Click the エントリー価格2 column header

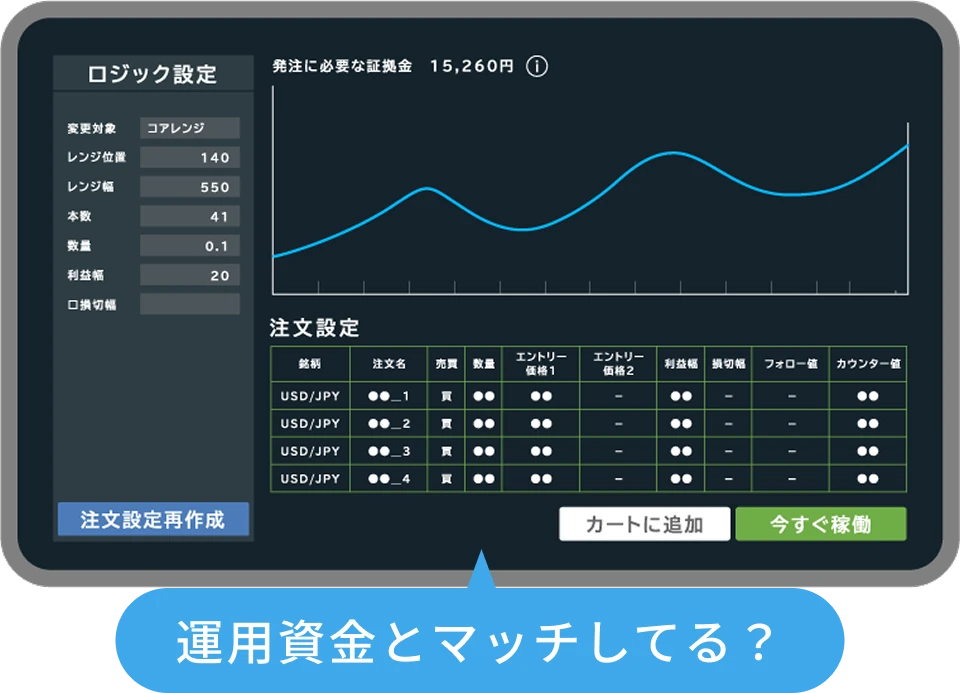(618, 364)
